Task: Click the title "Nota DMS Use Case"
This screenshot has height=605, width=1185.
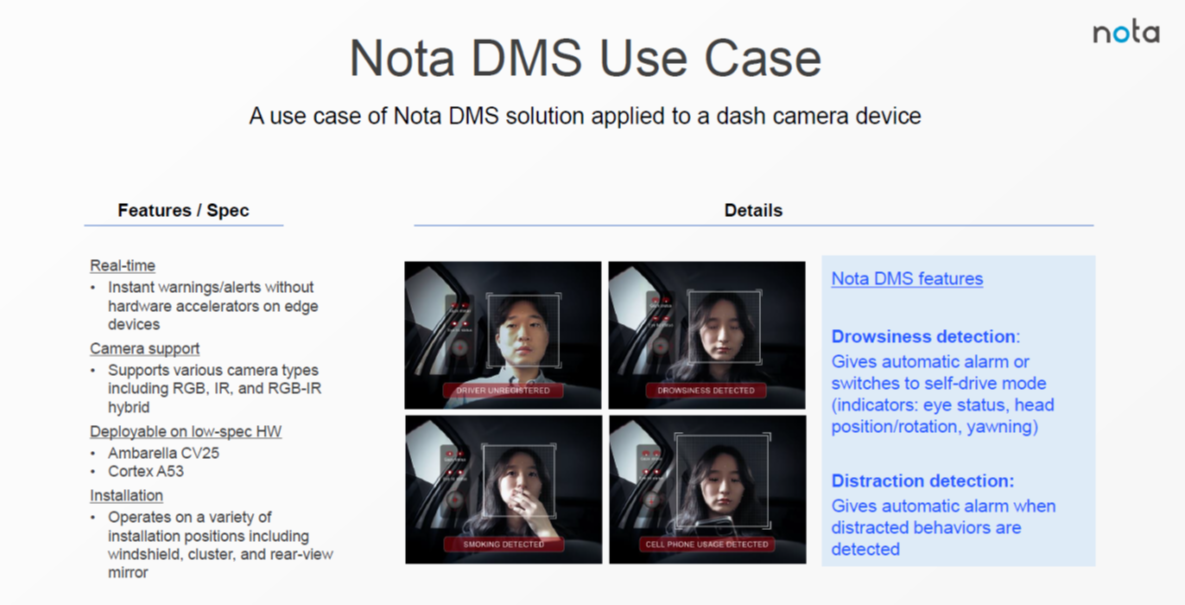Action: [585, 58]
